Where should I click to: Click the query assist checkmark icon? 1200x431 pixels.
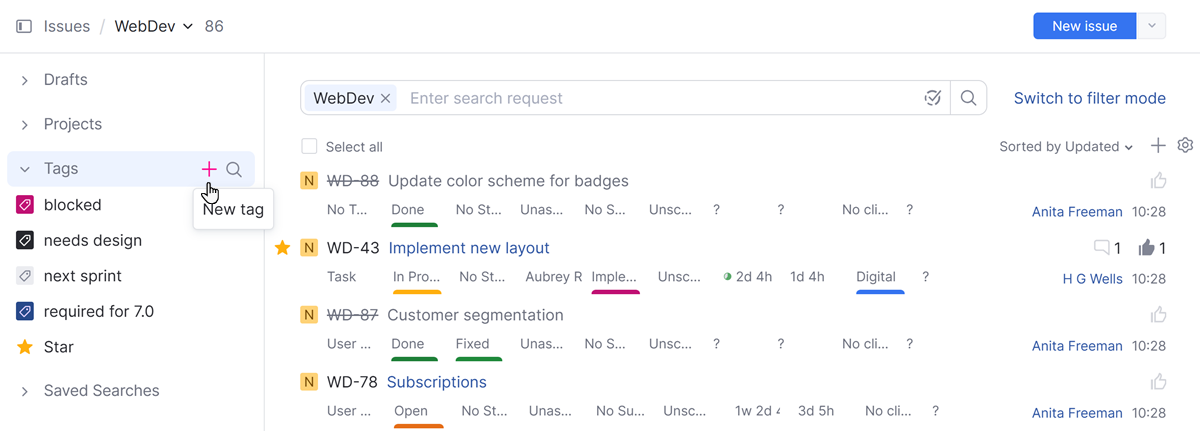(932, 98)
